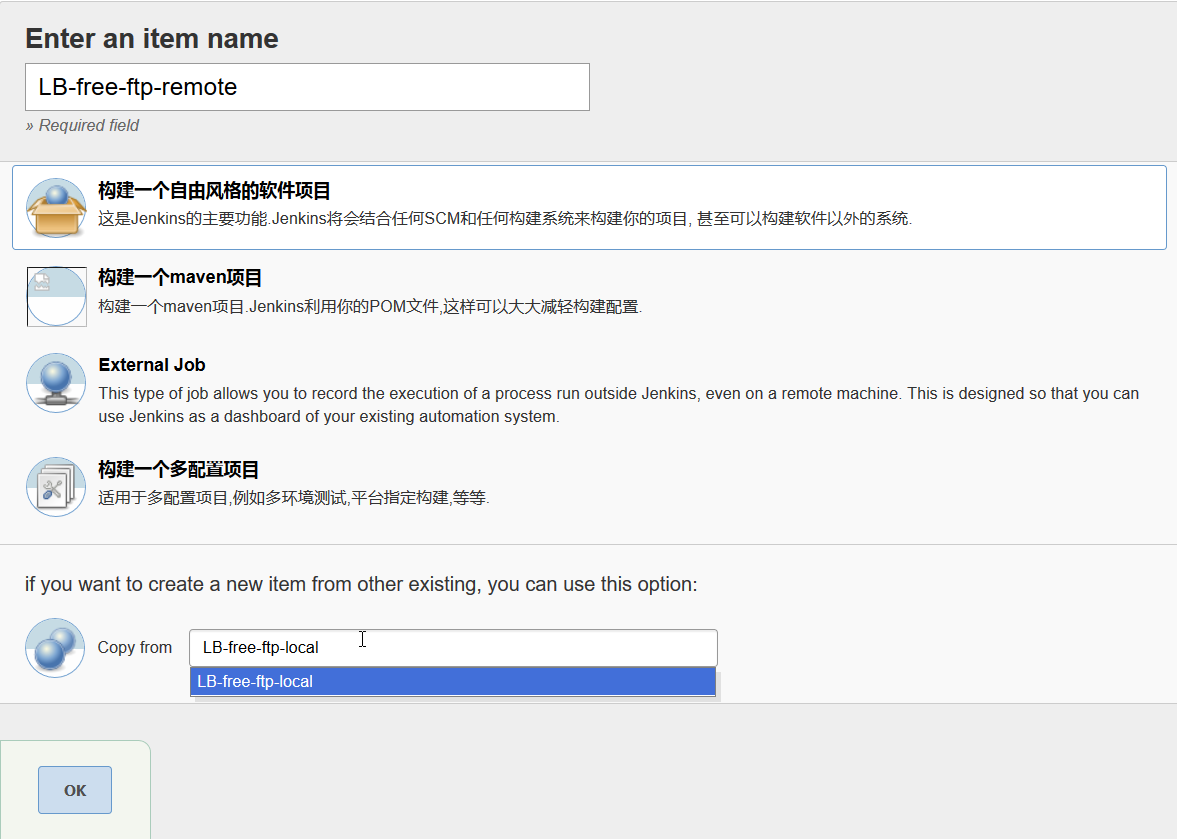Click the External Job description paragraph
Screen dimensions: 1177x839
618,405
